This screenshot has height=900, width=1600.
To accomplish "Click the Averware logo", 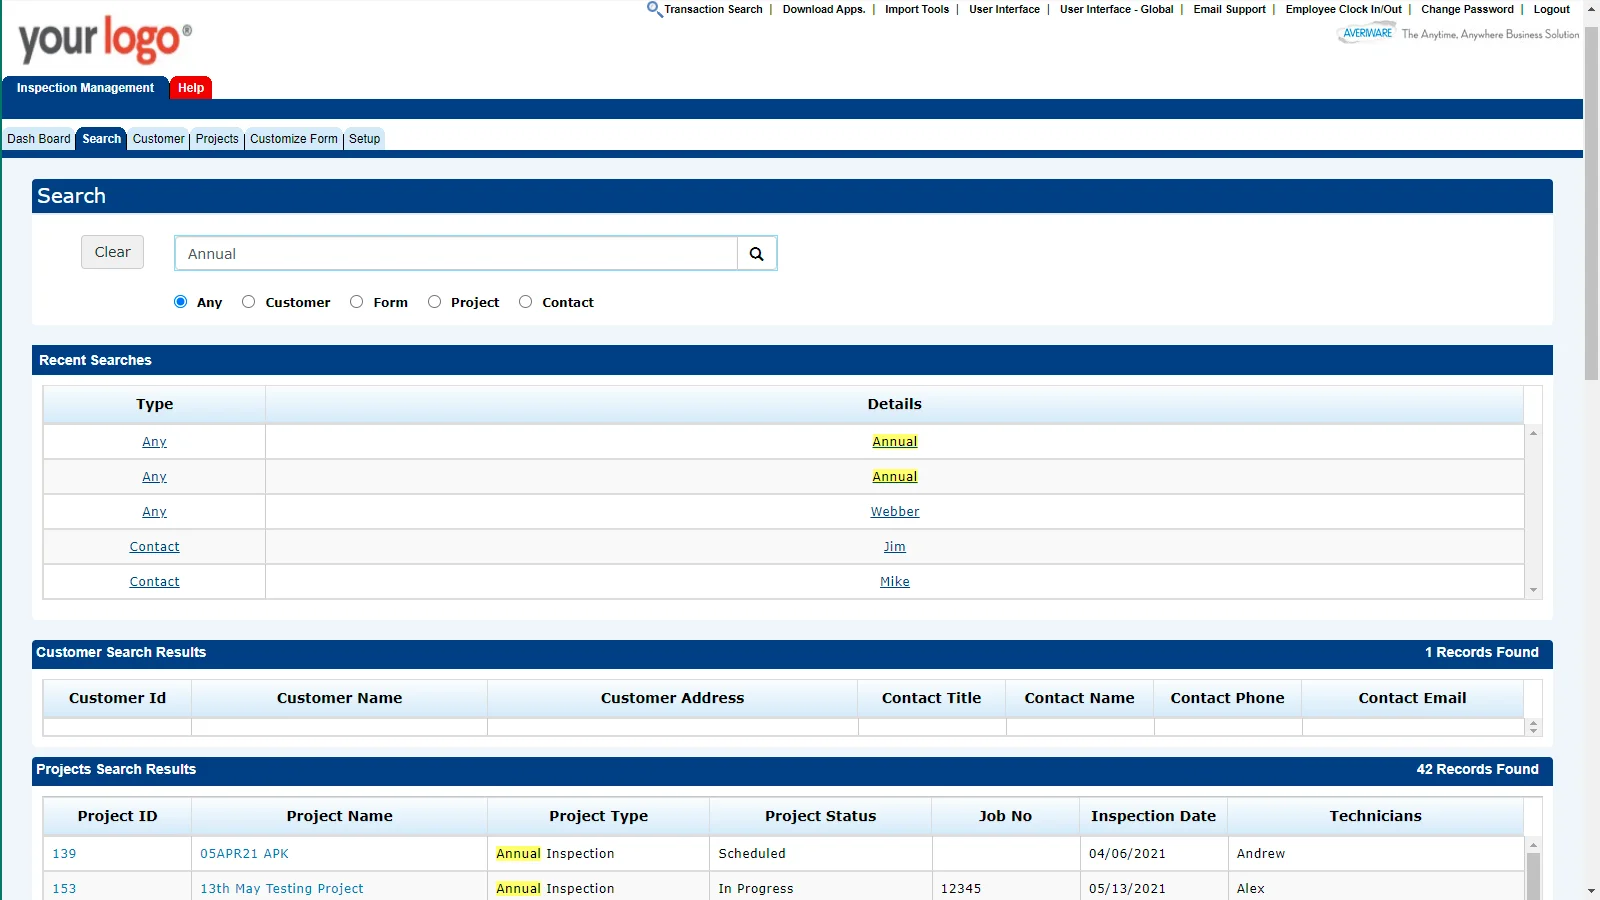I will point(1366,34).
